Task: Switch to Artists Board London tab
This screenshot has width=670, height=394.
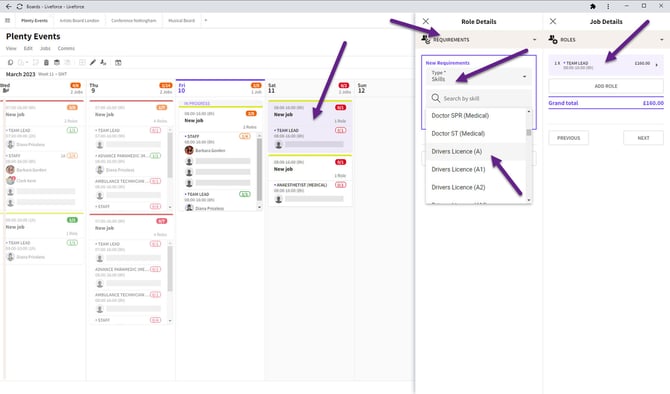Action: pos(79,21)
